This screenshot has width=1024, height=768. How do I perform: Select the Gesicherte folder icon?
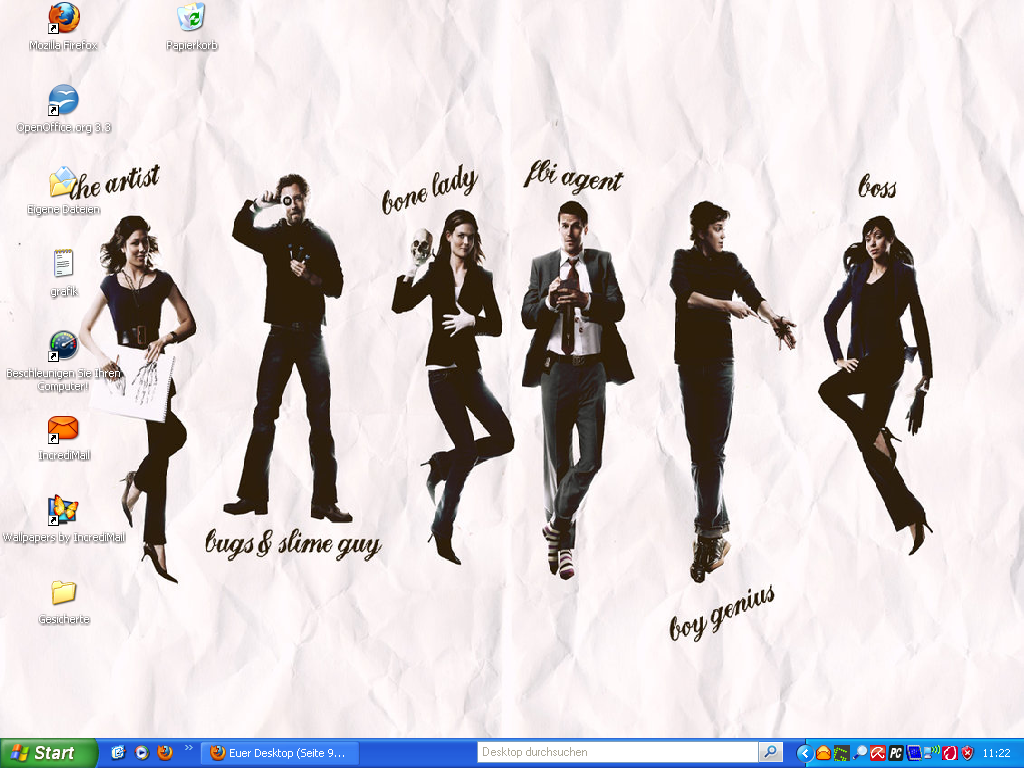click(63, 601)
